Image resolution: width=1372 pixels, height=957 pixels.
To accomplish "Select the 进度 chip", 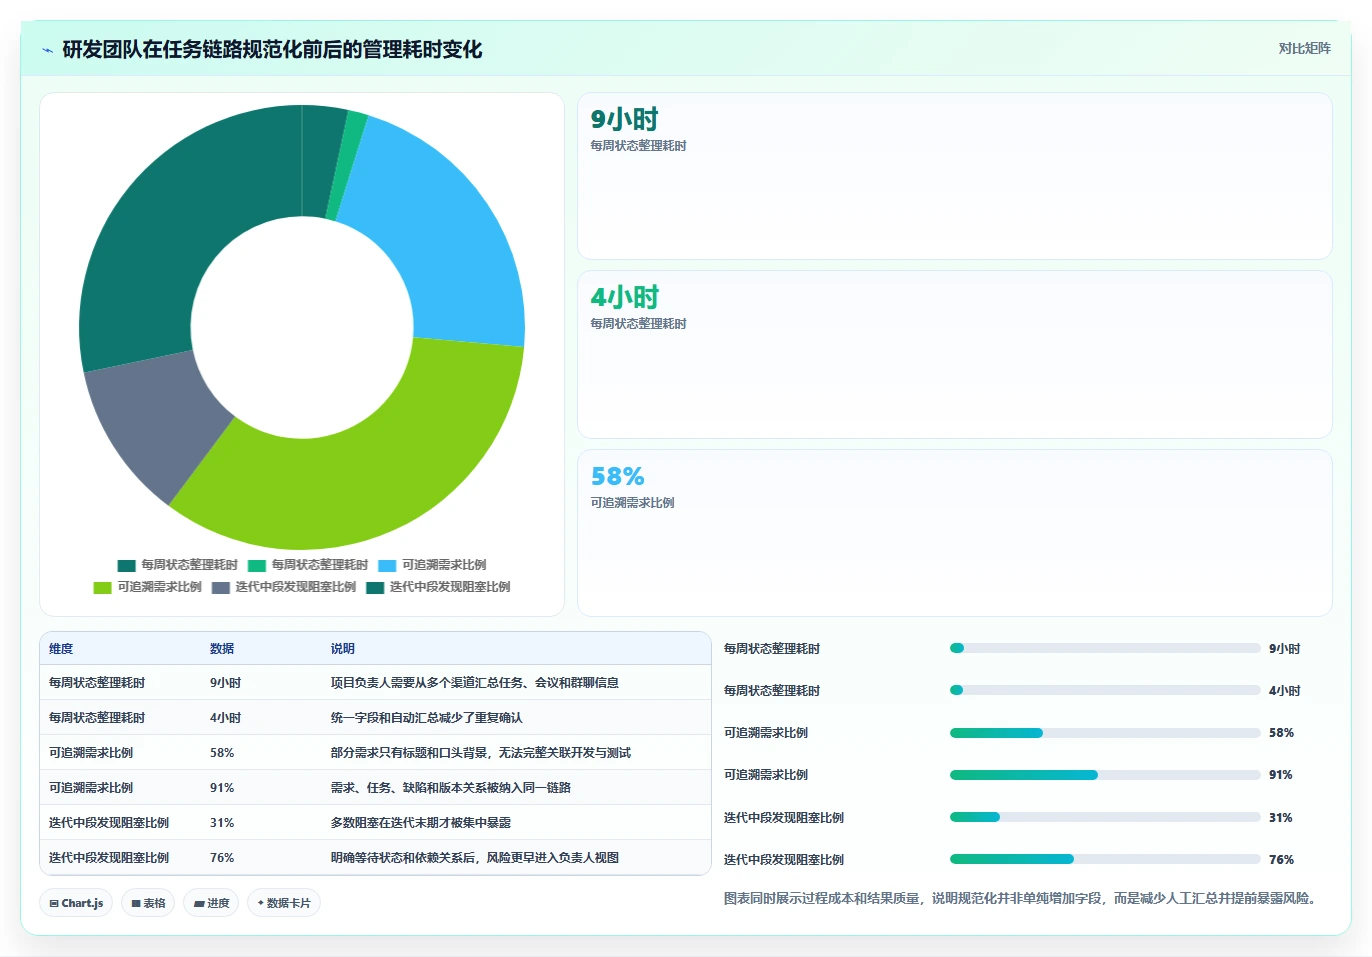I will click(211, 903).
